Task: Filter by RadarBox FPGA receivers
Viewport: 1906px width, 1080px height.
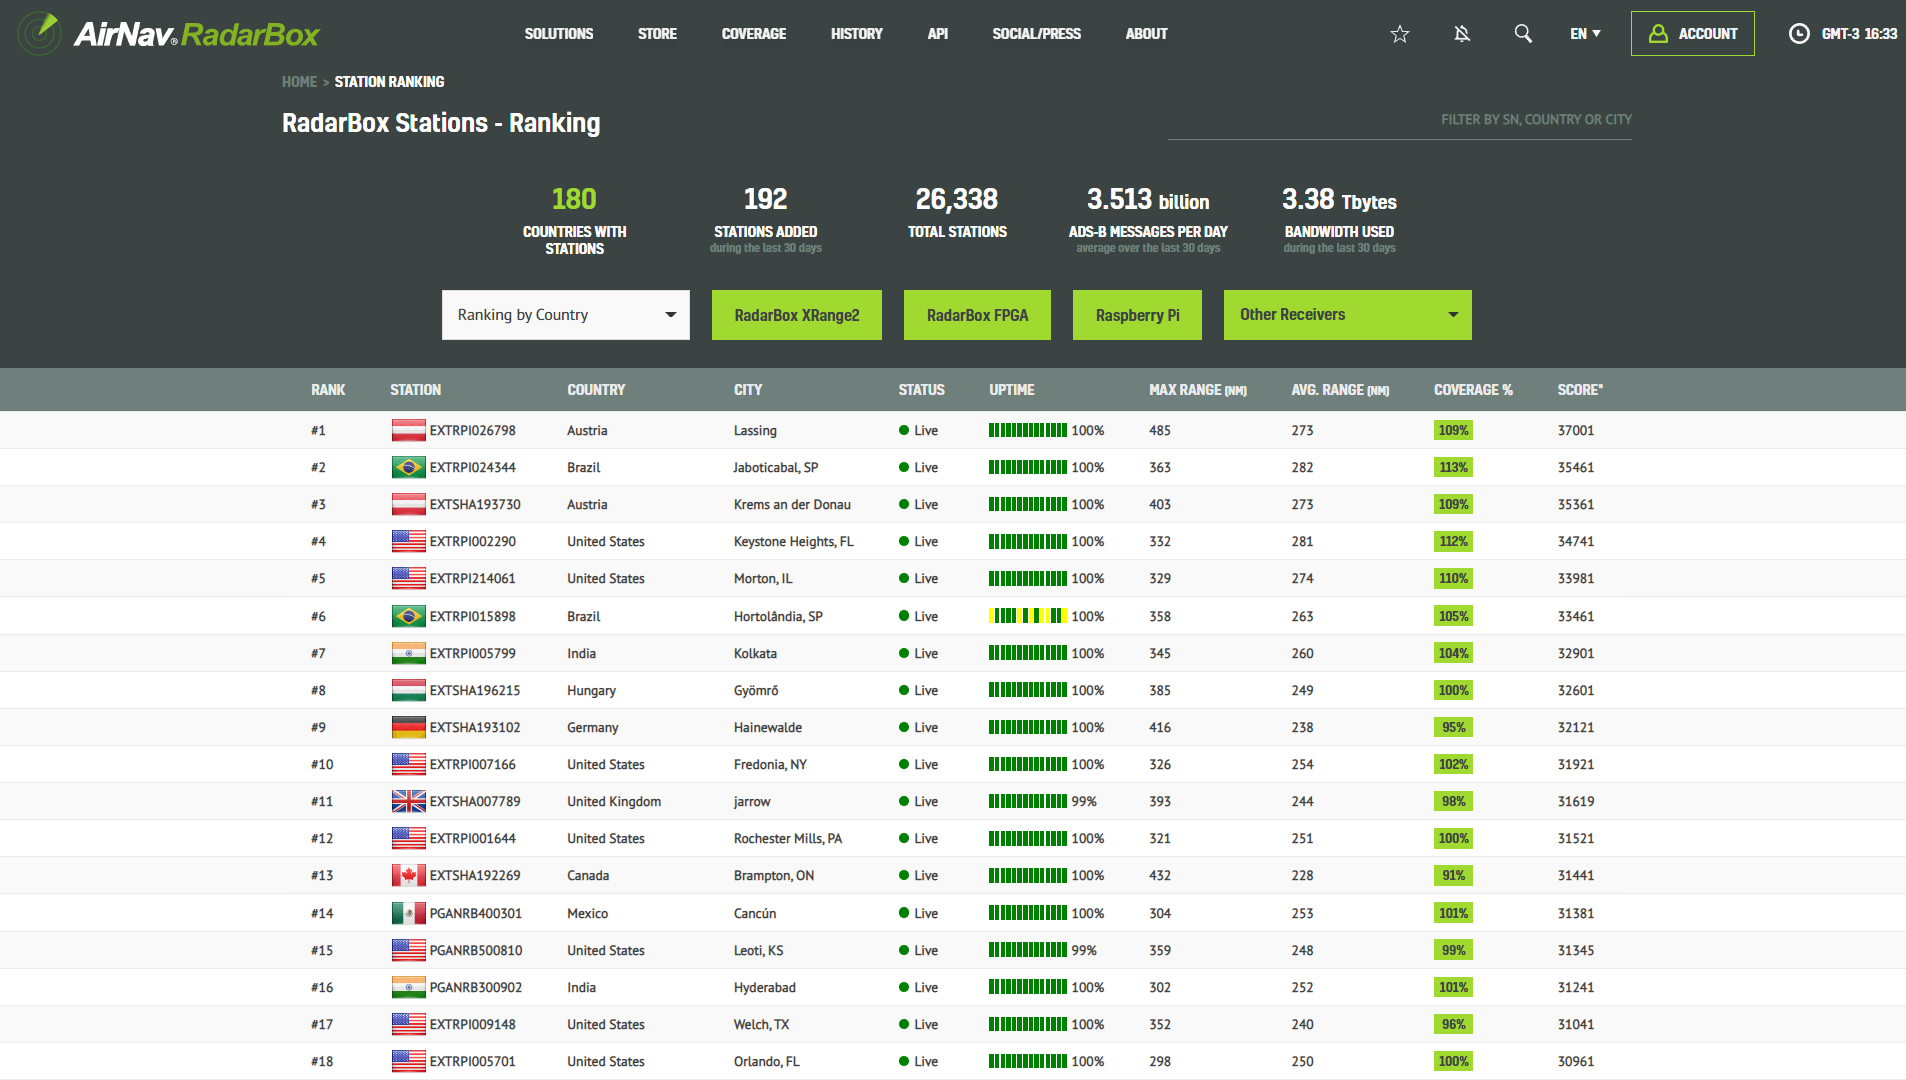Action: click(977, 315)
